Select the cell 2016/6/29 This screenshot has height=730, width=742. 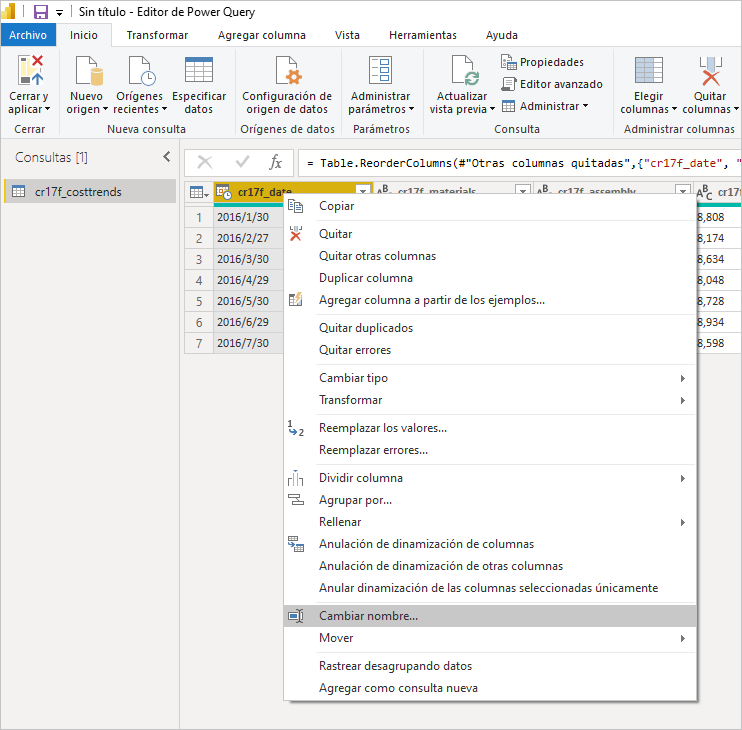pos(248,322)
